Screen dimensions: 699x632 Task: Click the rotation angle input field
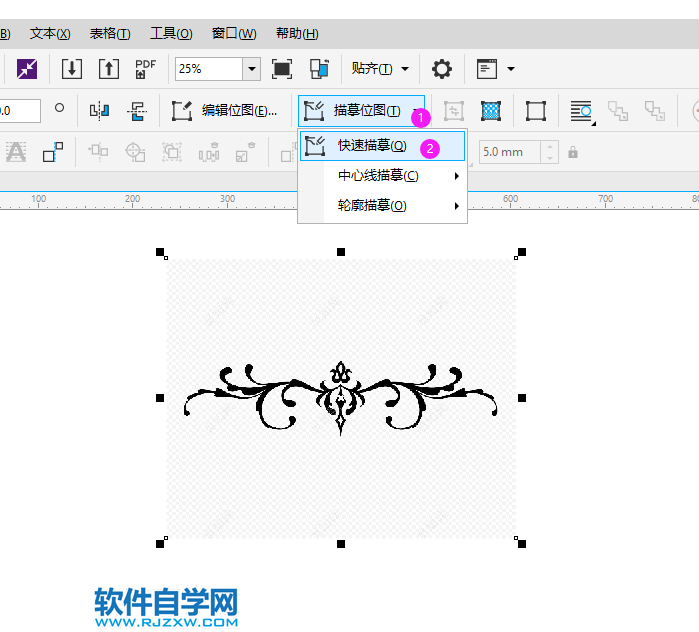20,111
